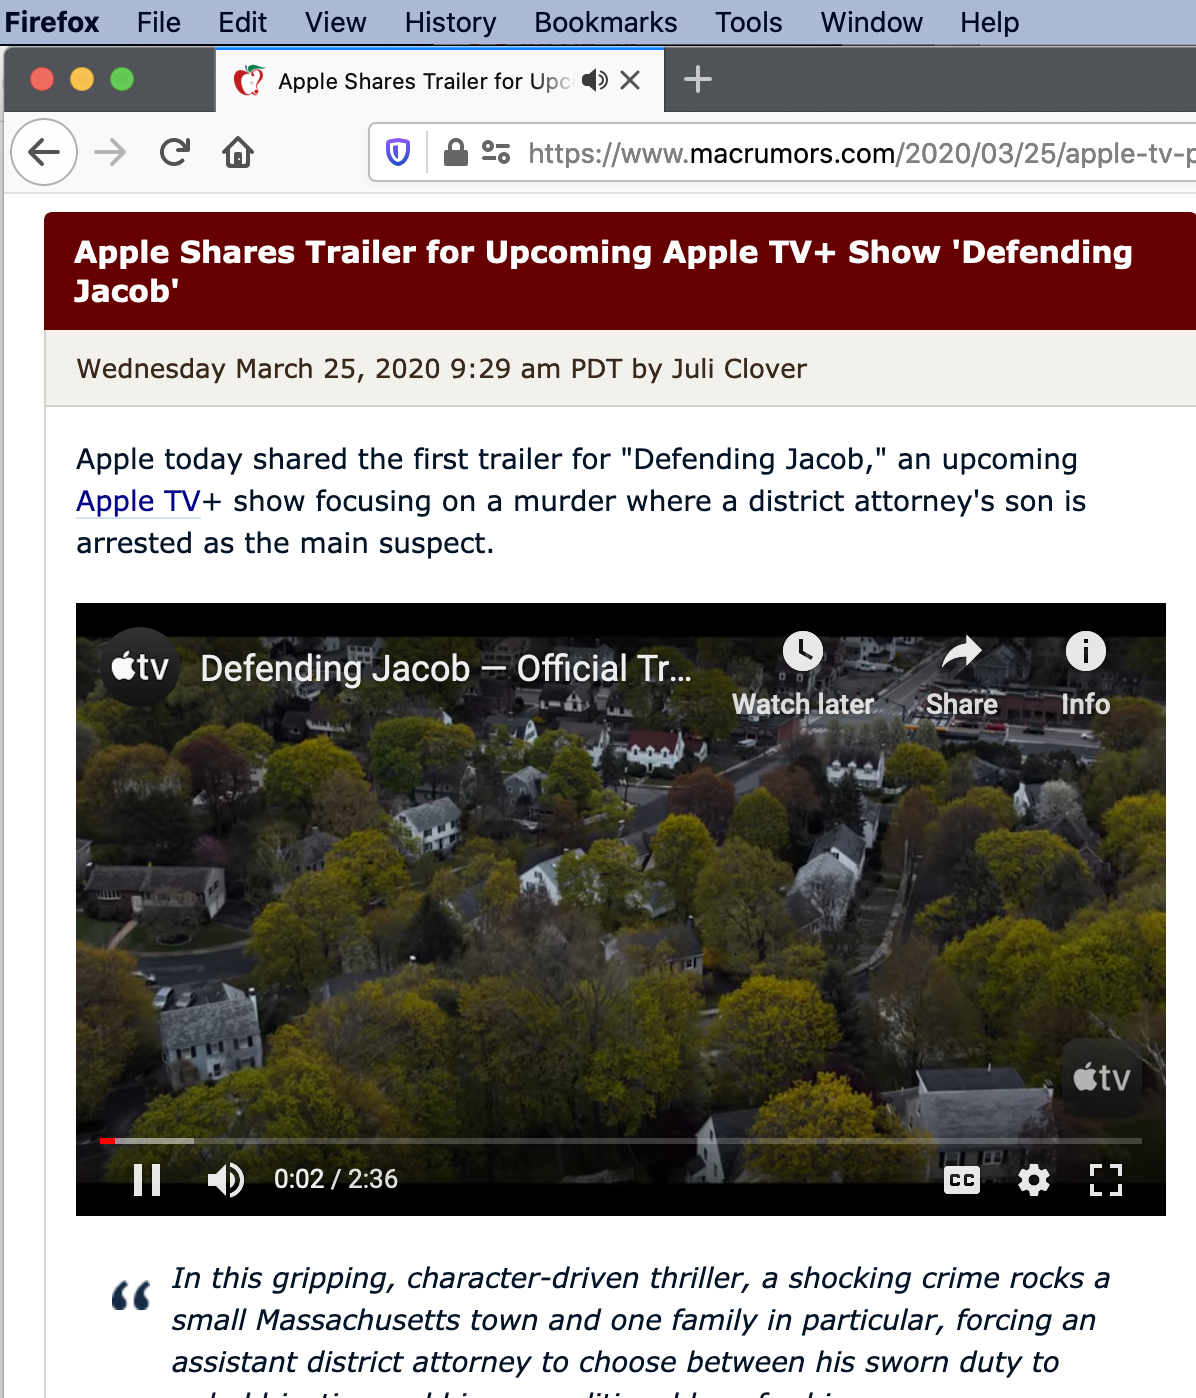Screen dimensions: 1196x1398
Task: Open the File menu
Action: tap(159, 22)
